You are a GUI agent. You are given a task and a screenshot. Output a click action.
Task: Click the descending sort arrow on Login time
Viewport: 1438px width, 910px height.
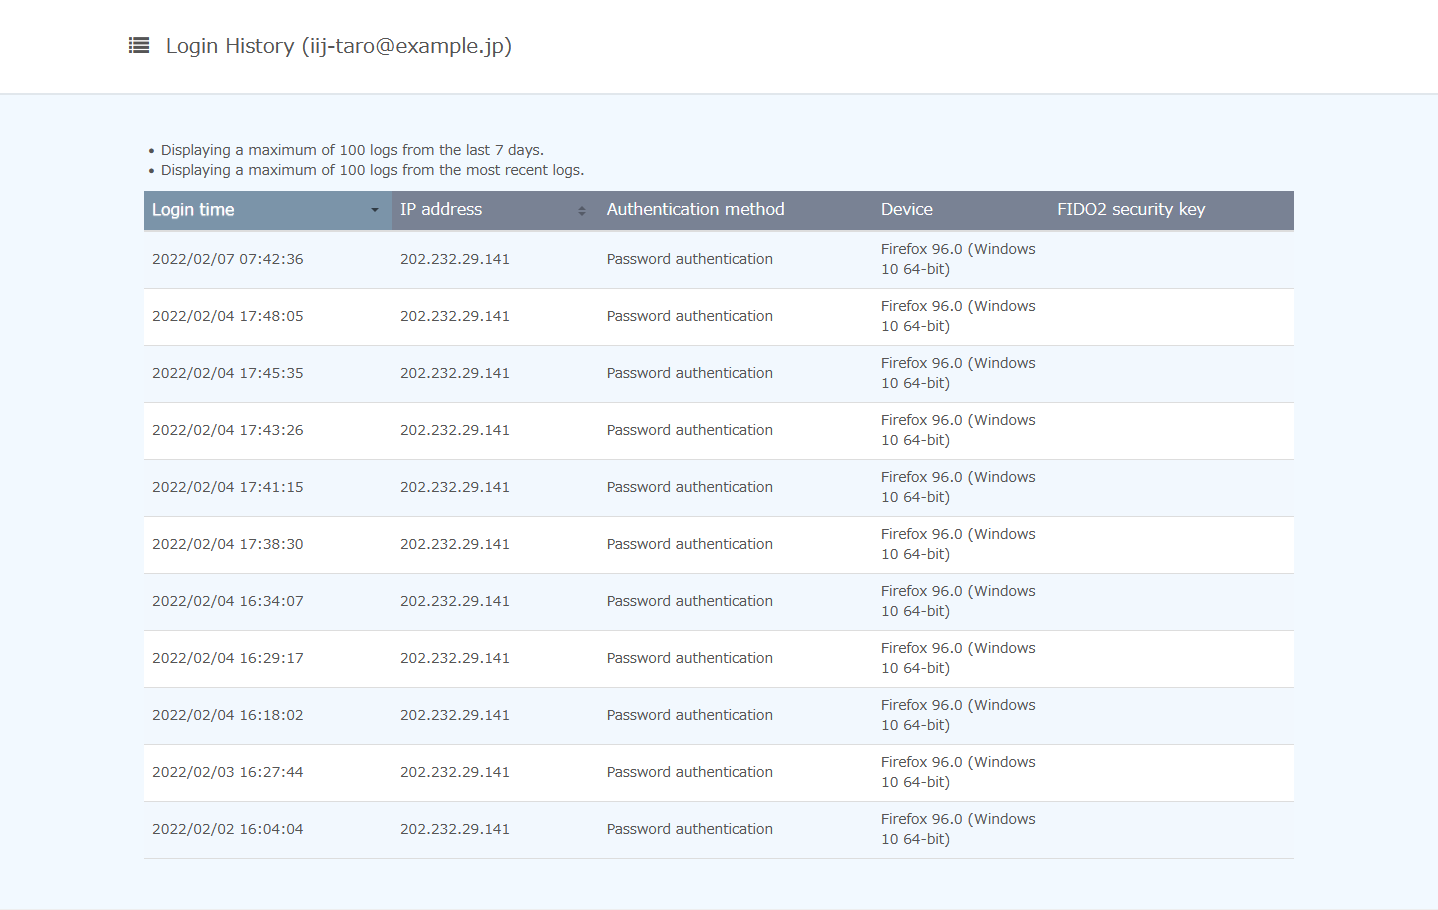375,210
